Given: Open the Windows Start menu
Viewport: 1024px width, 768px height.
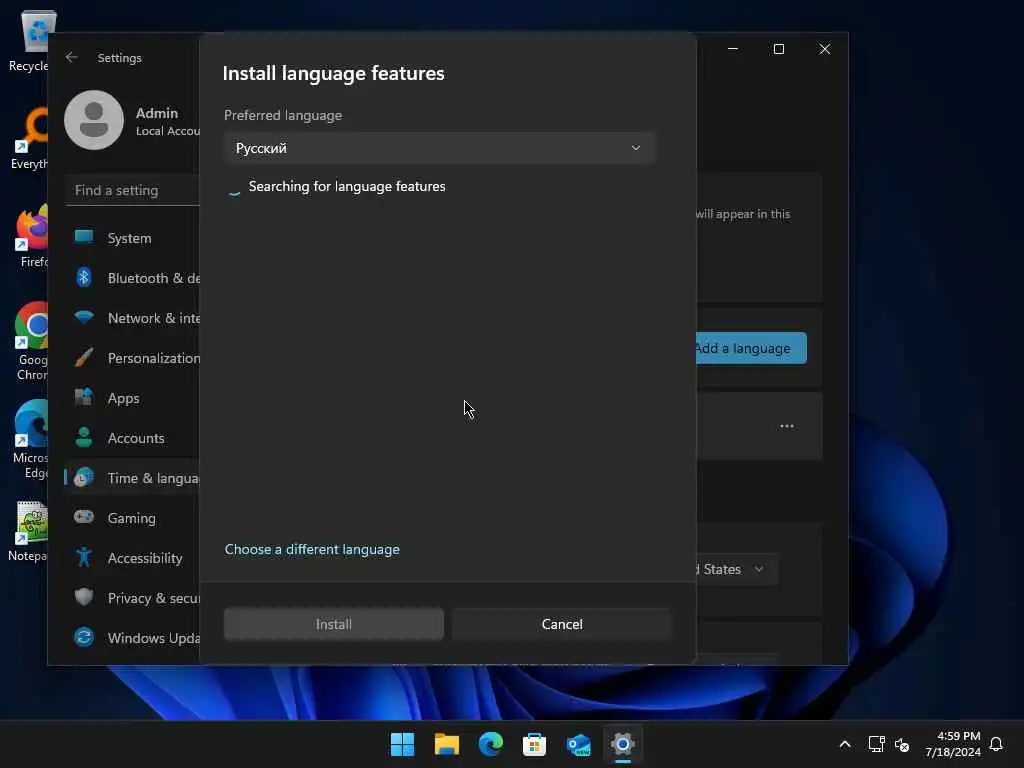Looking at the screenshot, I should [402, 744].
